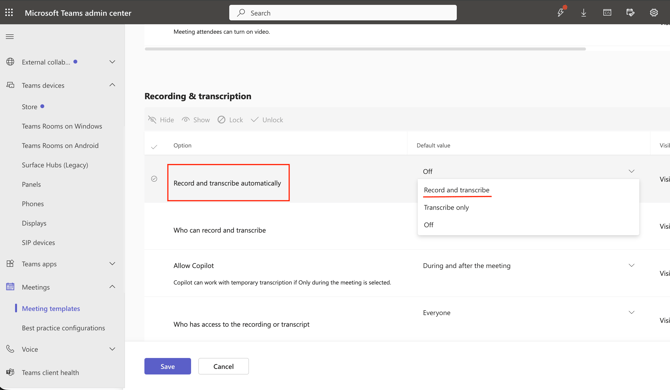
Task: Click Who has access to recording row
Action: click(241, 325)
